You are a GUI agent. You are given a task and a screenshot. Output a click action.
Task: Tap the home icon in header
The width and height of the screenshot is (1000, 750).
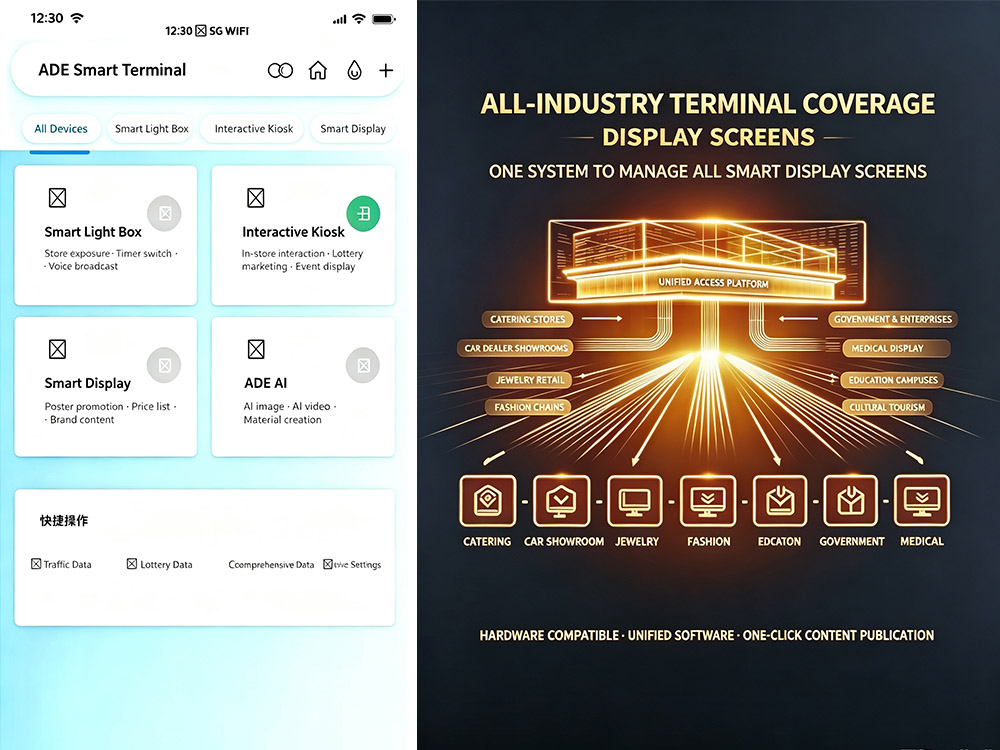[x=318, y=70]
